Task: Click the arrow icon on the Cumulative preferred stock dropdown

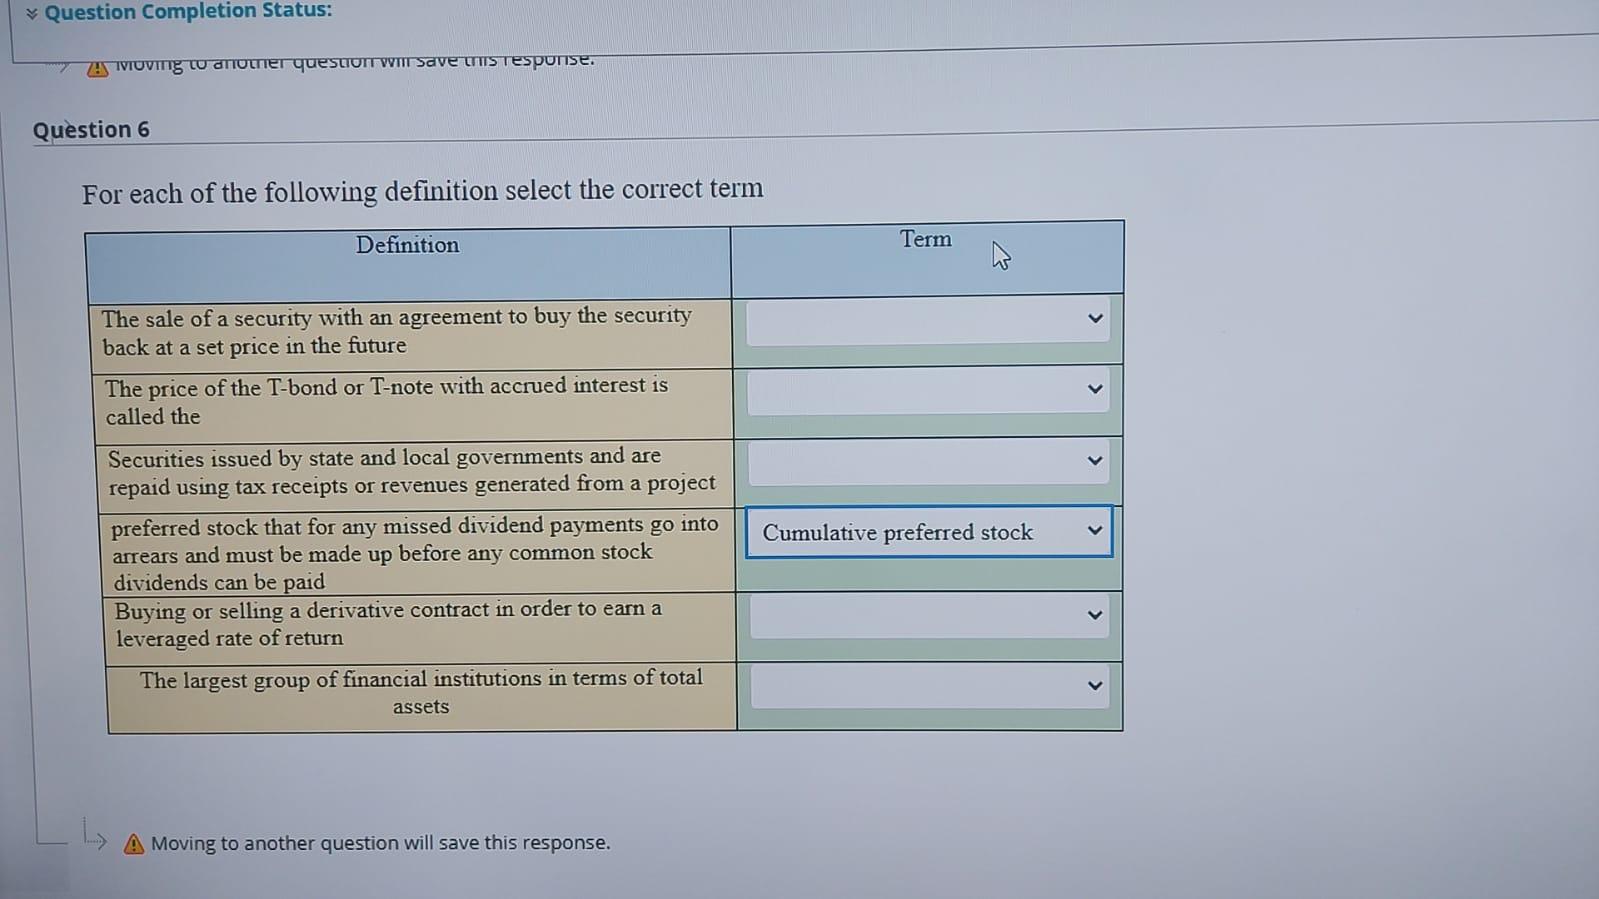Action: [x=1093, y=531]
